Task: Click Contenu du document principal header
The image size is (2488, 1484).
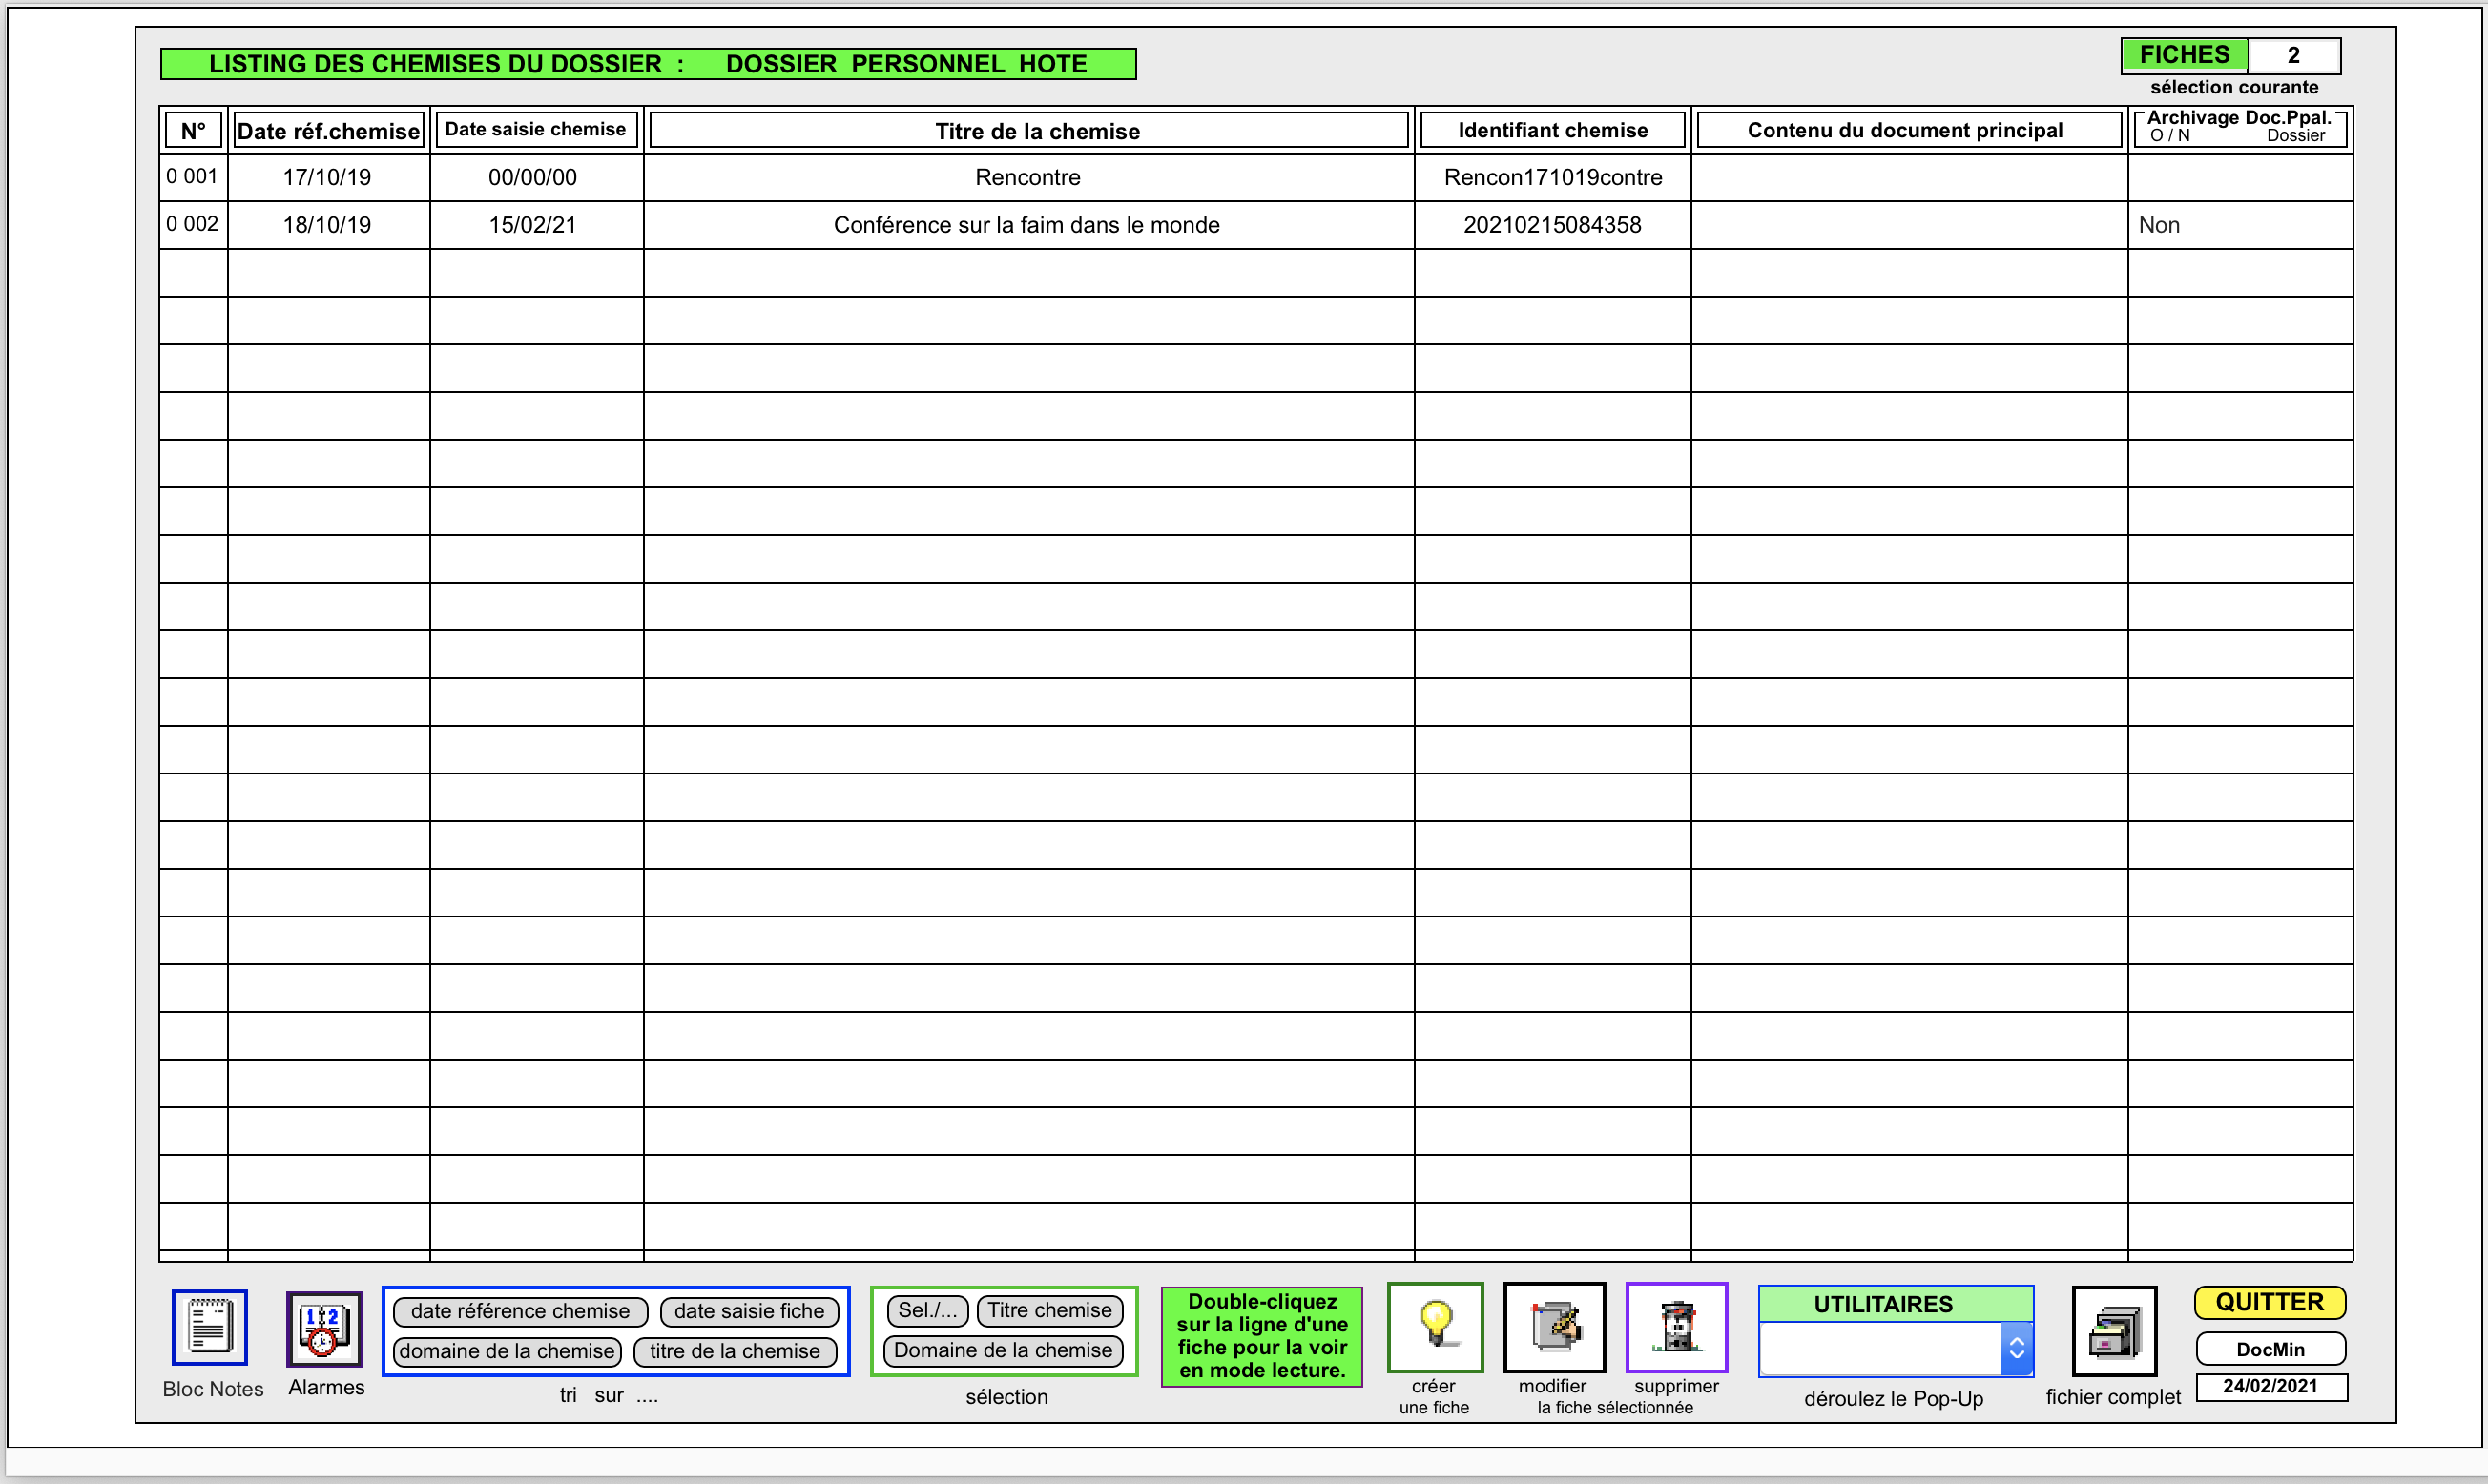Action: pyautogui.click(x=1909, y=130)
